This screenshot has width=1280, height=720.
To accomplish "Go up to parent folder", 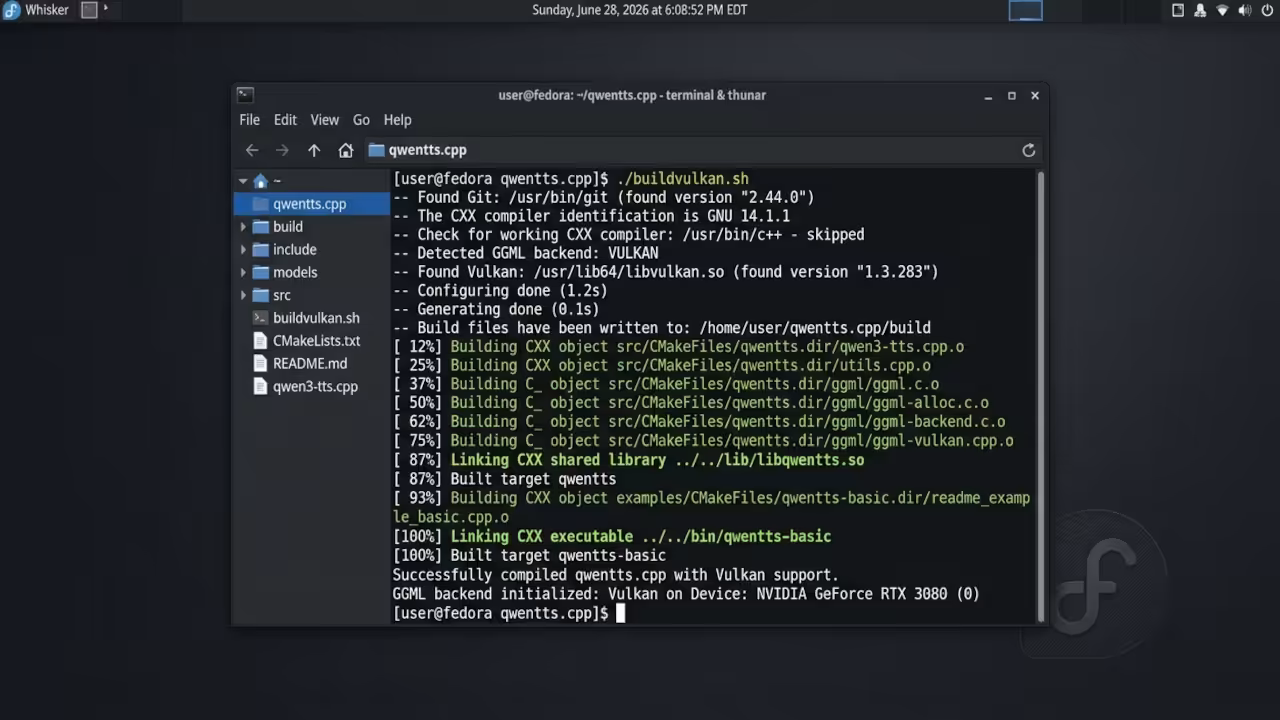I will tap(314, 150).
